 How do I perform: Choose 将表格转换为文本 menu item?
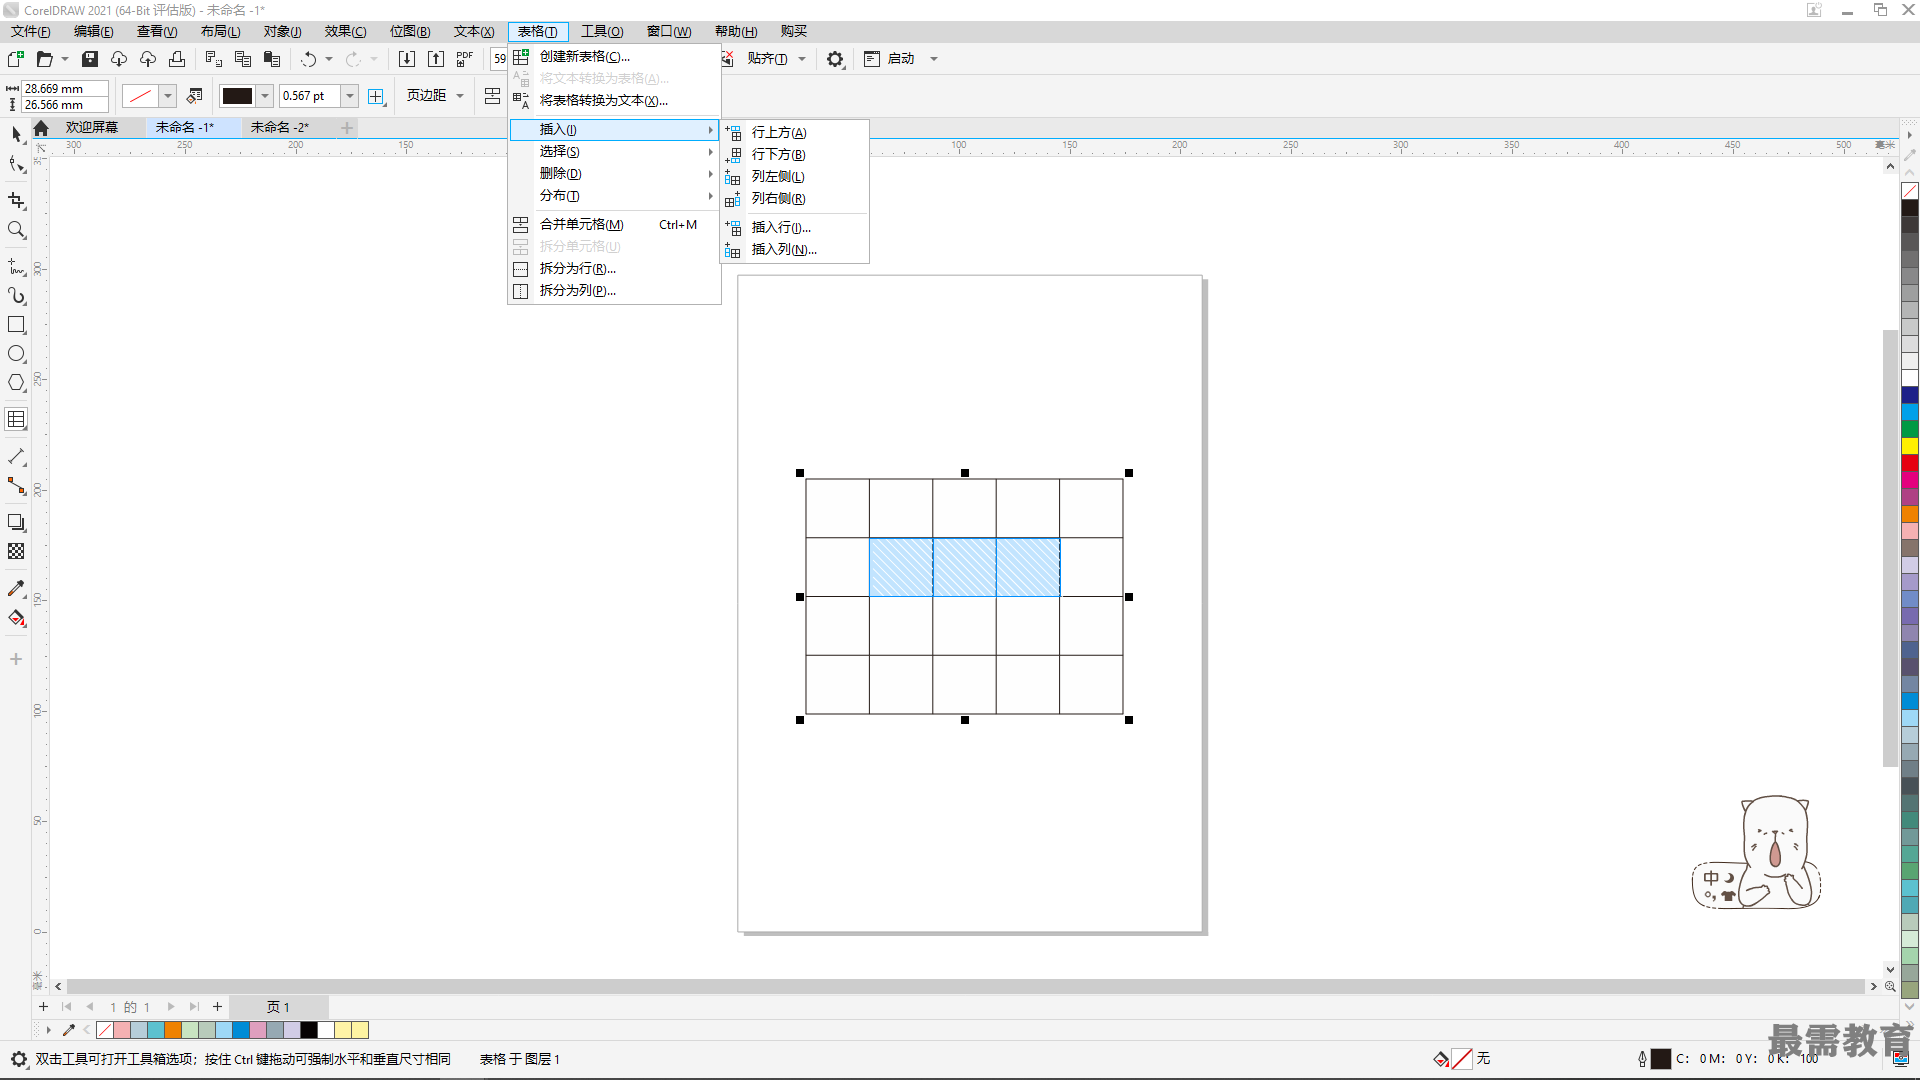[x=614, y=101]
